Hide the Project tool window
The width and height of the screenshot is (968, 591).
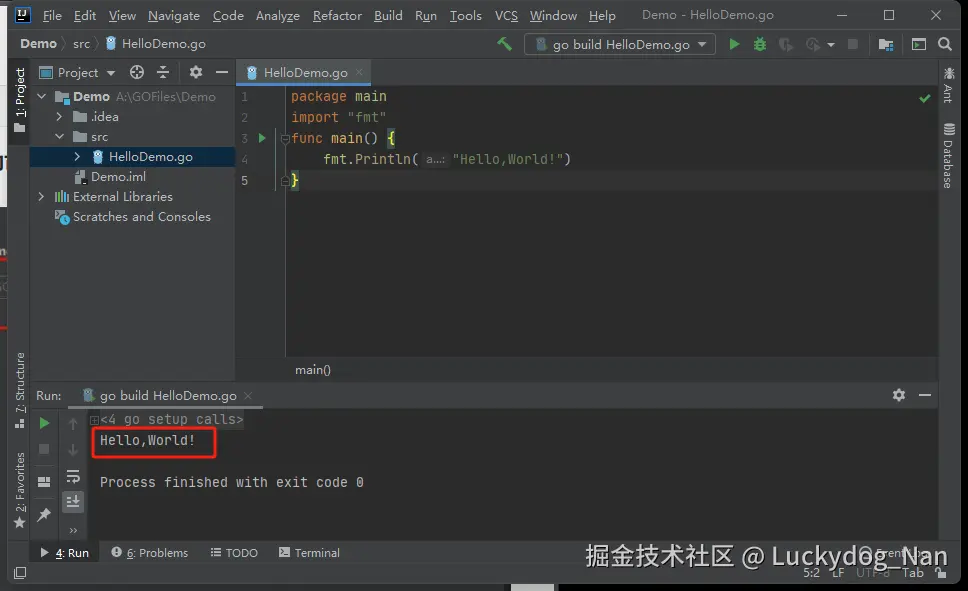(x=222, y=72)
